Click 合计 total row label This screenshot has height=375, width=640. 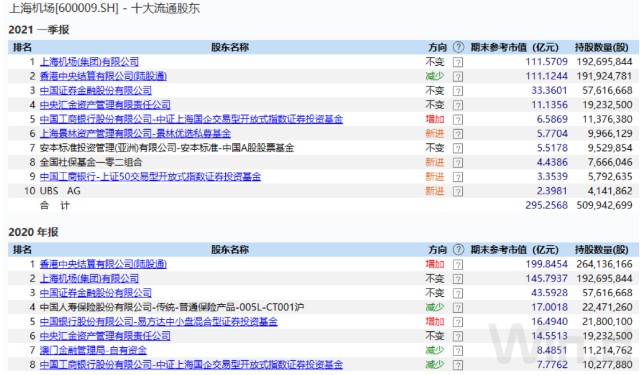click(x=55, y=205)
